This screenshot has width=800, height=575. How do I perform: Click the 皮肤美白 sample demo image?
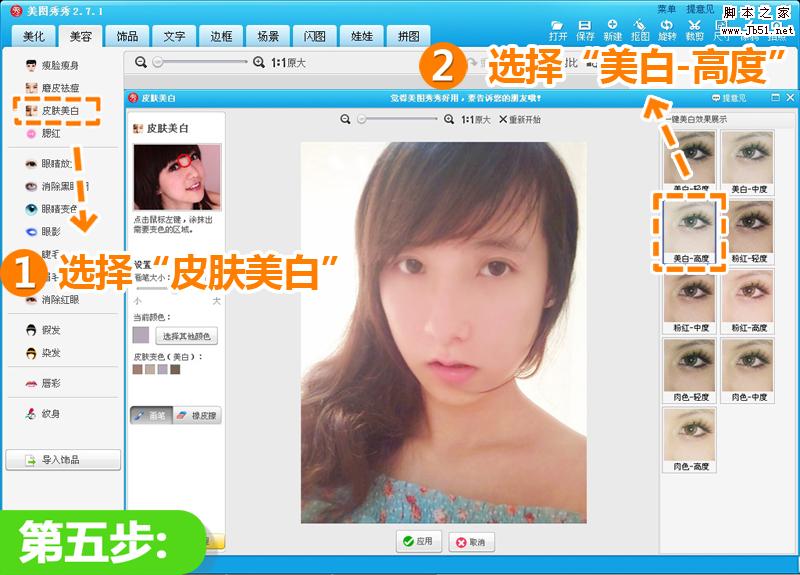click(x=177, y=177)
